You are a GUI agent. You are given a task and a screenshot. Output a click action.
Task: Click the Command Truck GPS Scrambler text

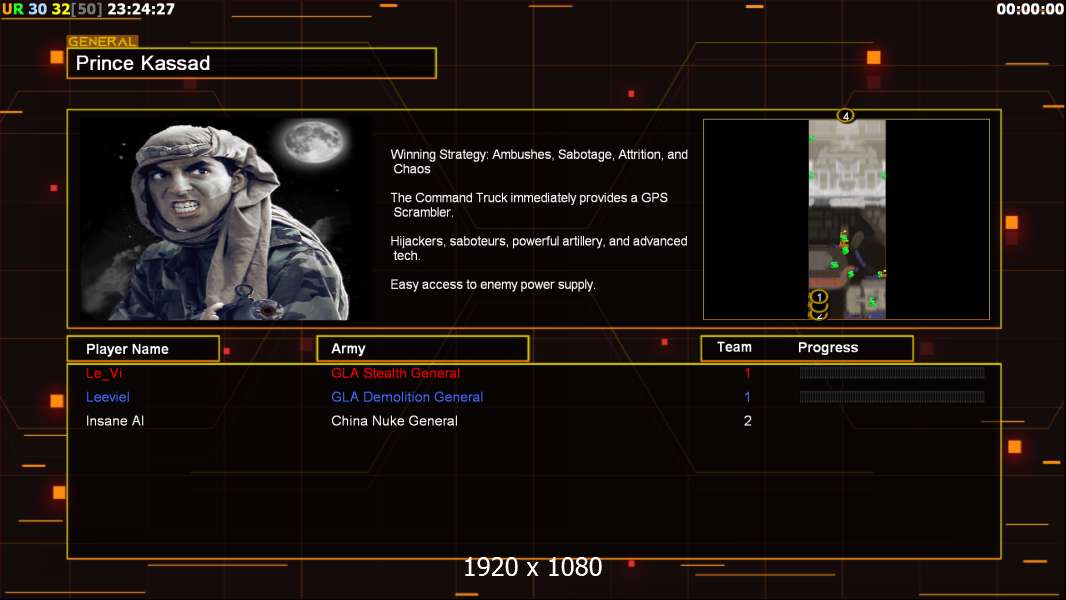coord(529,205)
